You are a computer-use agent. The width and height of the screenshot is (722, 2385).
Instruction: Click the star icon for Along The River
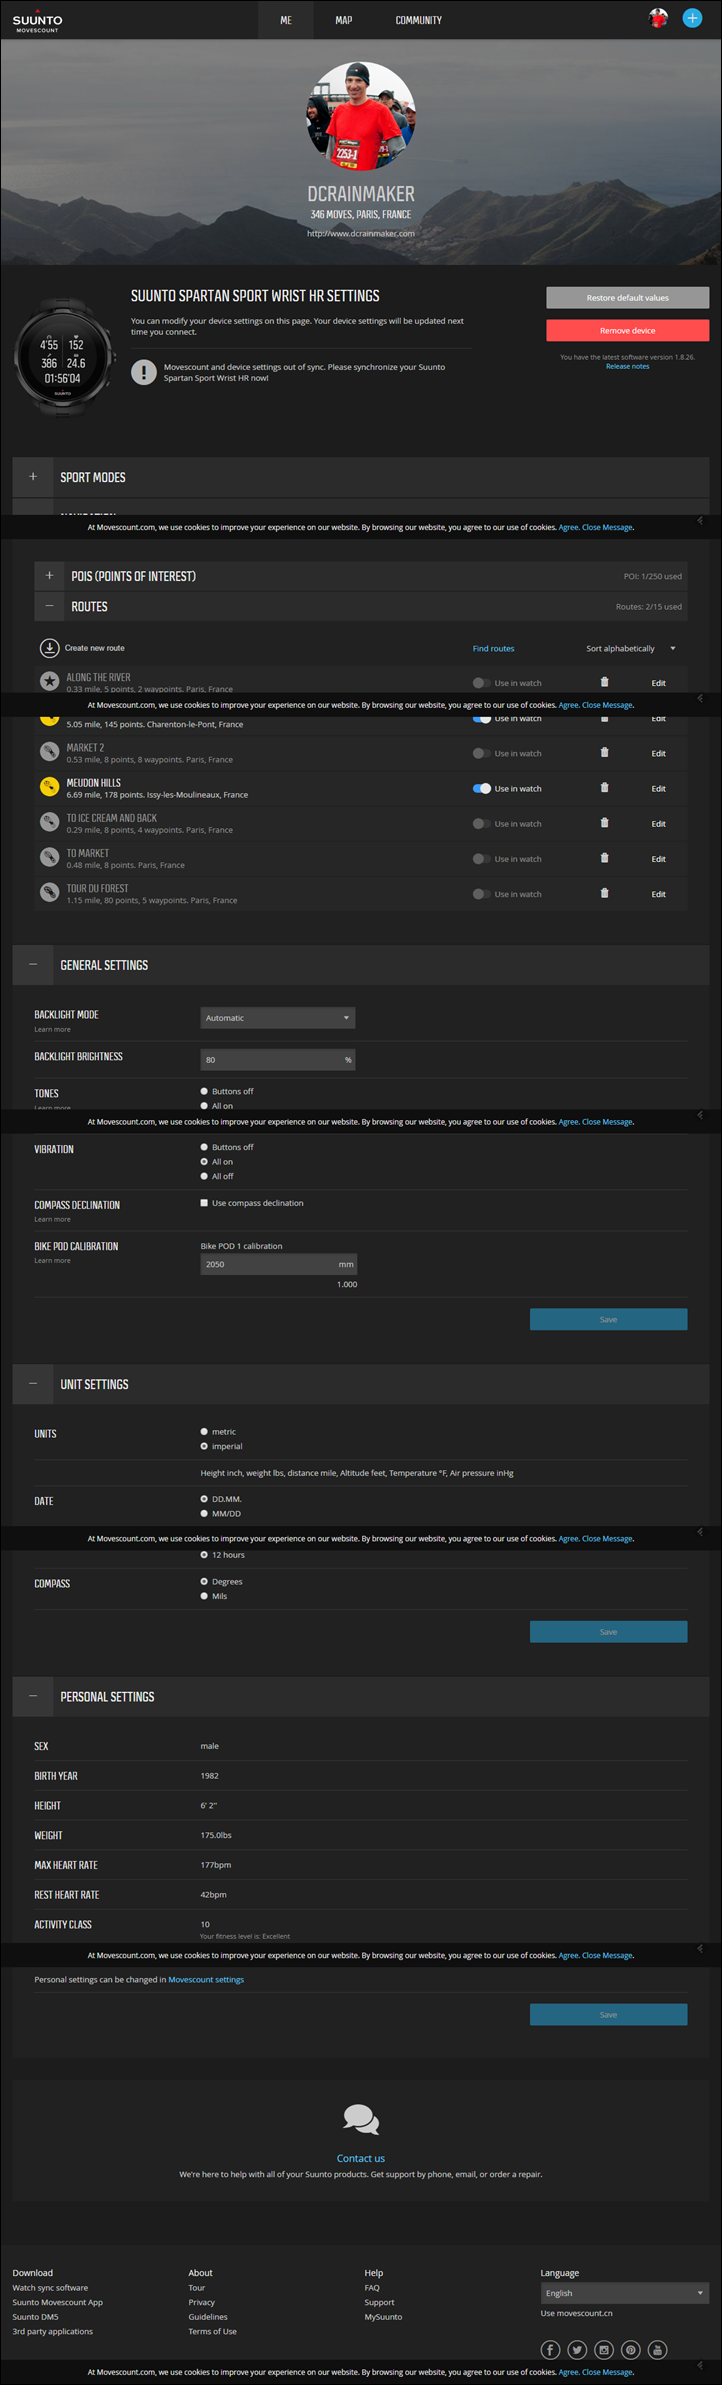tap(49, 681)
